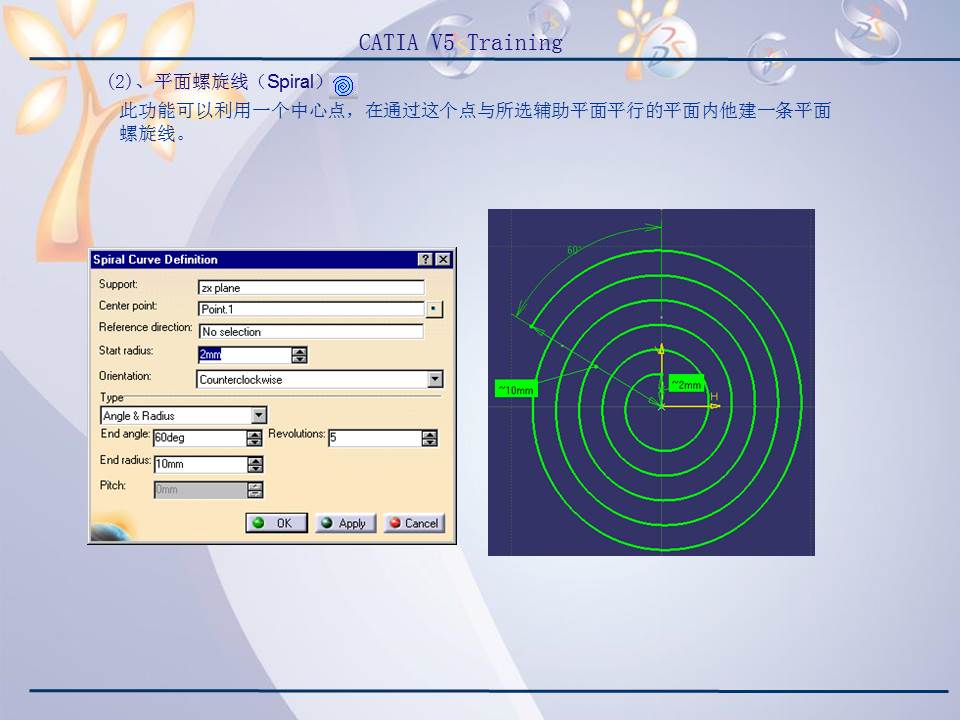Click the Help question-mark icon on the dialog
Viewport: 960px width, 720px height.
(427, 259)
